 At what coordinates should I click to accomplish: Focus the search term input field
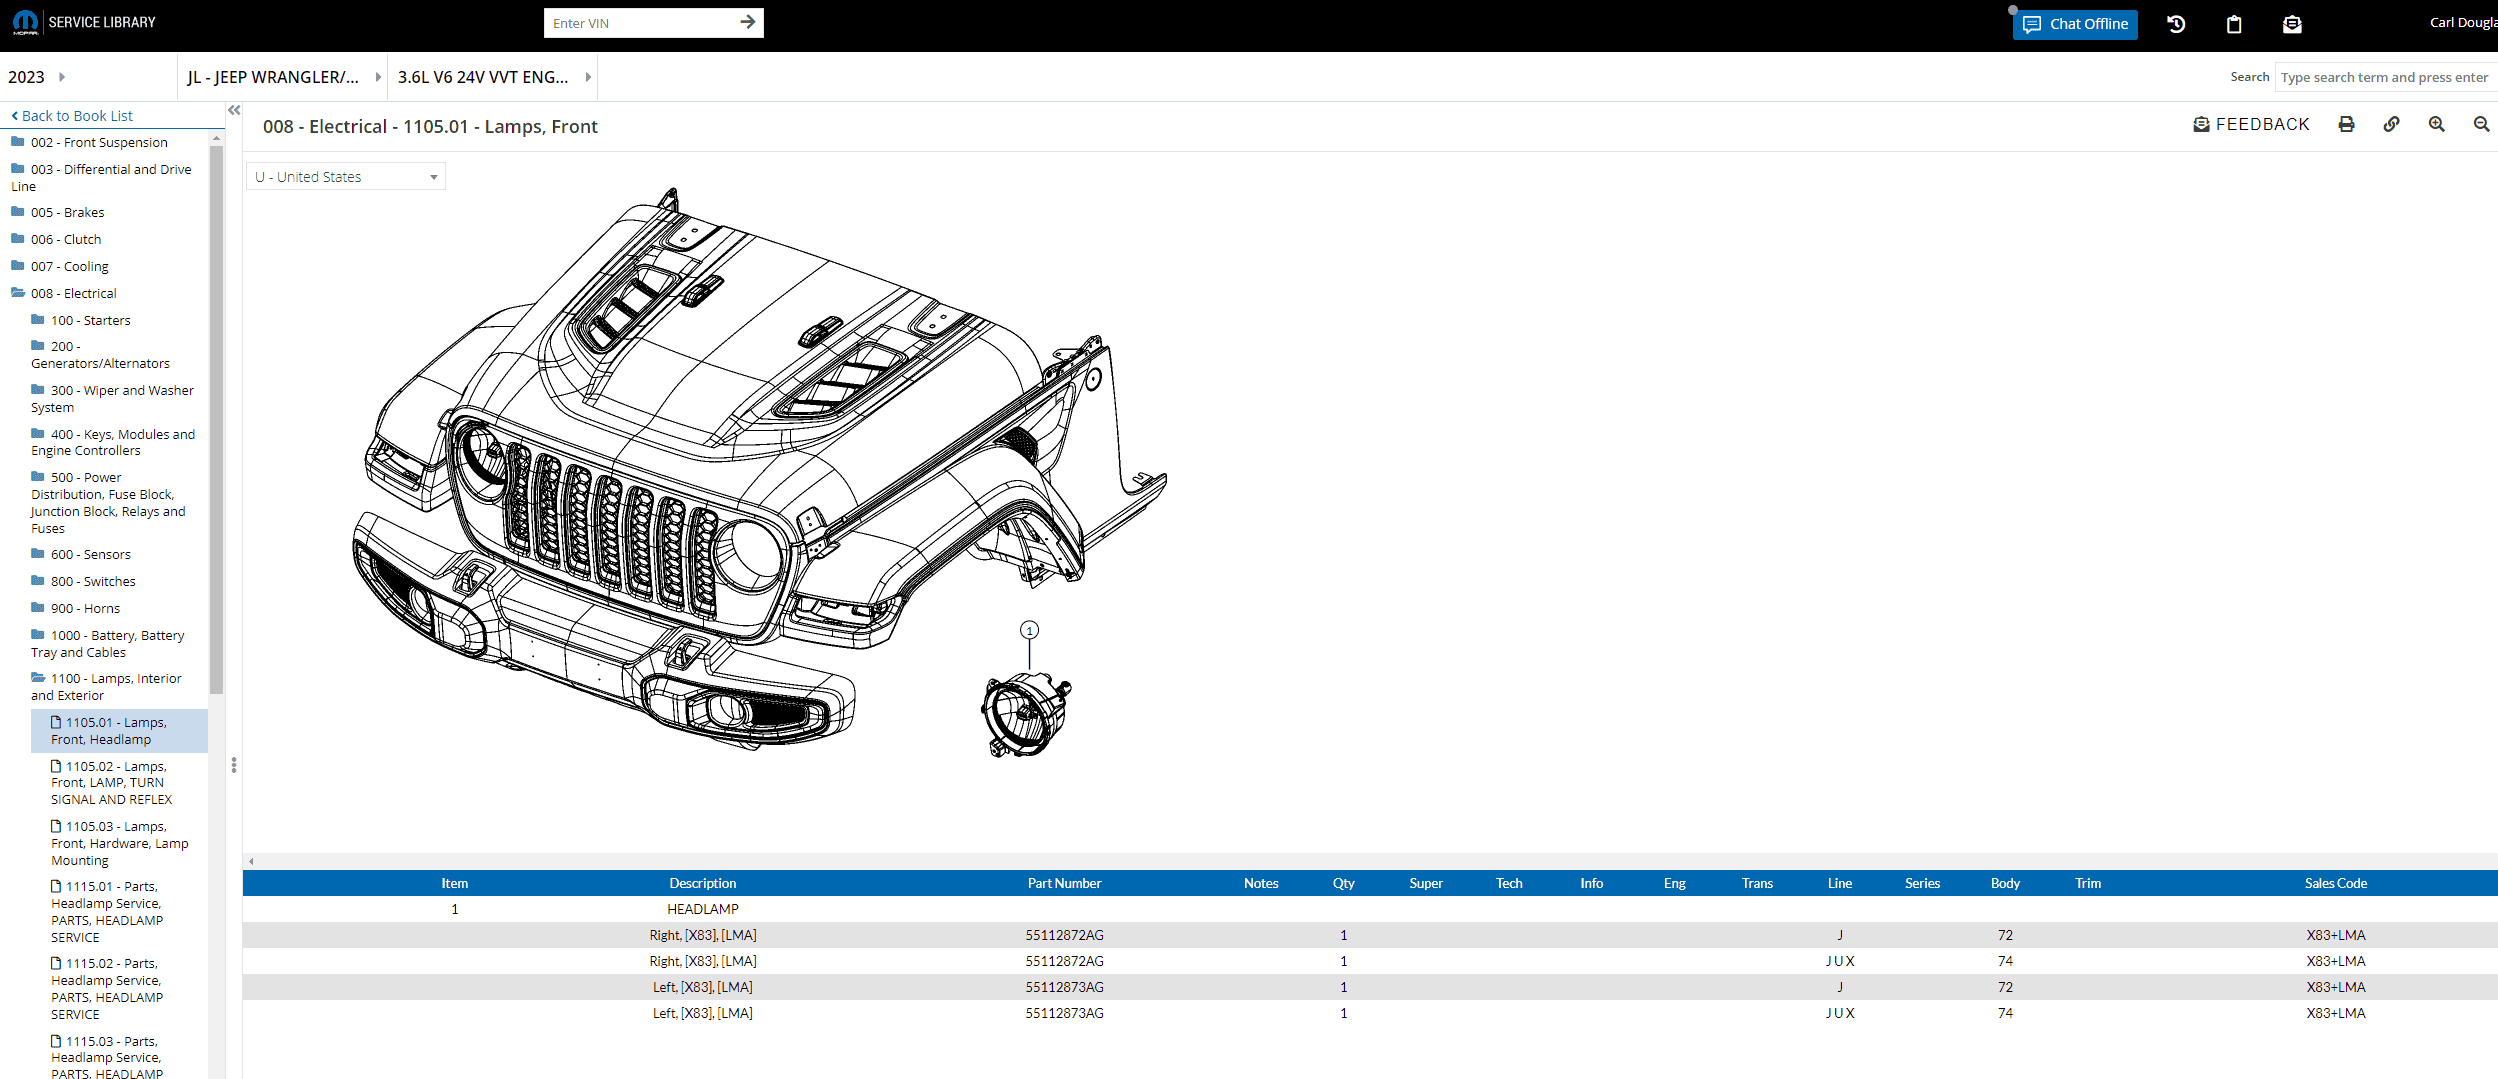click(x=2386, y=77)
